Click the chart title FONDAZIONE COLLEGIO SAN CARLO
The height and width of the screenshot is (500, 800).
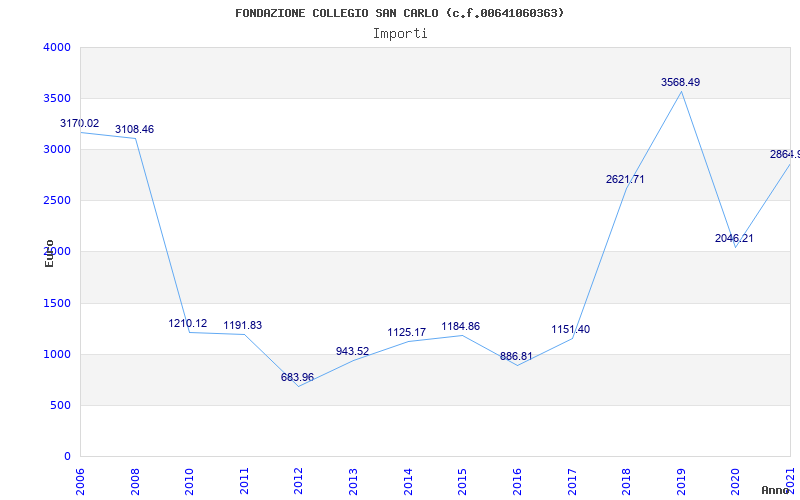399,13
